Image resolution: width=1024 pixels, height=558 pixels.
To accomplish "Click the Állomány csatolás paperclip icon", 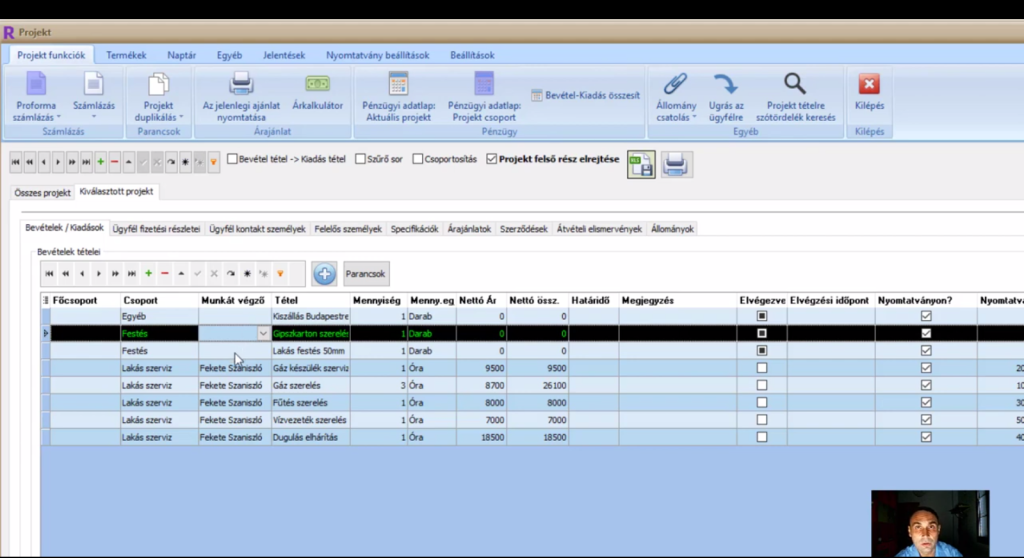I will (676, 84).
